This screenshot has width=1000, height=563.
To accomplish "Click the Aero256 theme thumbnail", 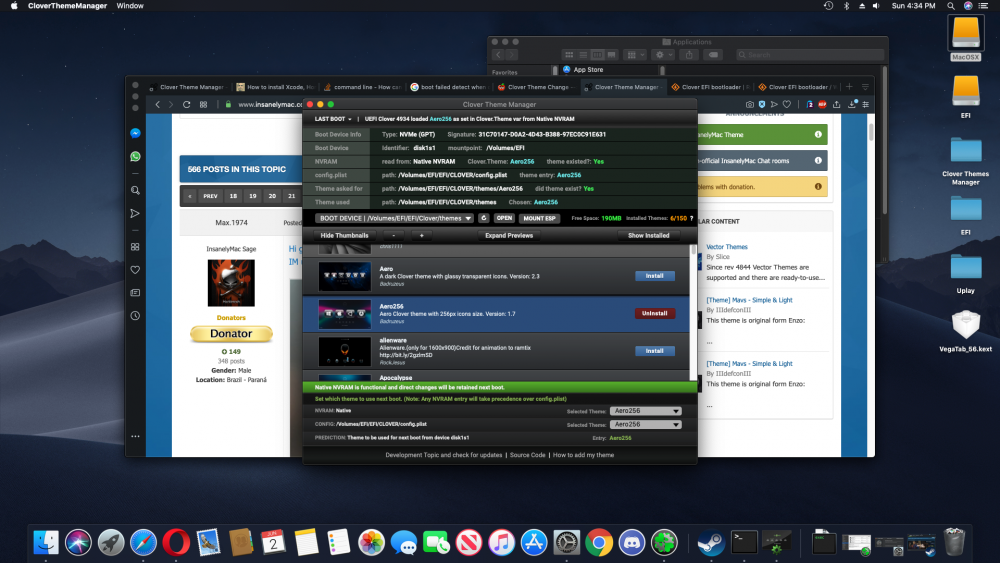I will [344, 314].
